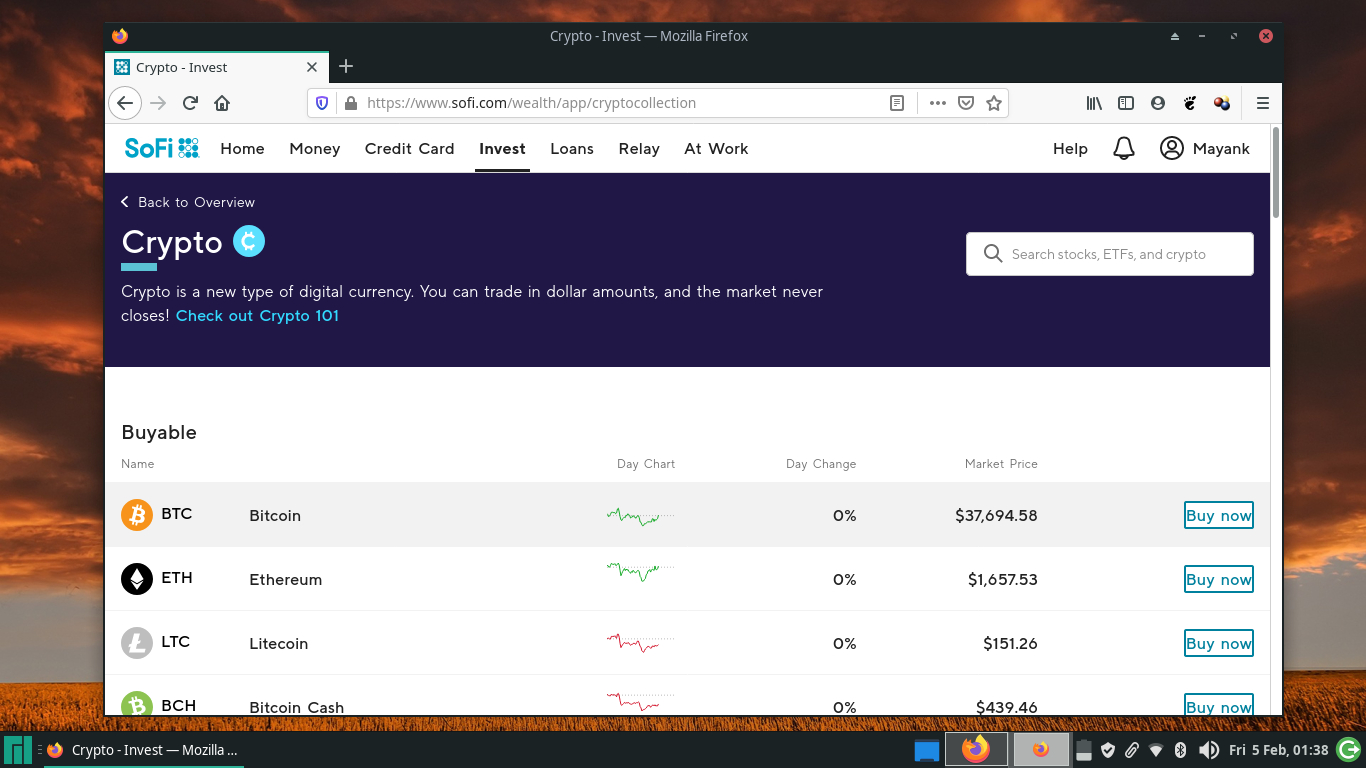Click the colored balls extension icon

[1222, 103]
